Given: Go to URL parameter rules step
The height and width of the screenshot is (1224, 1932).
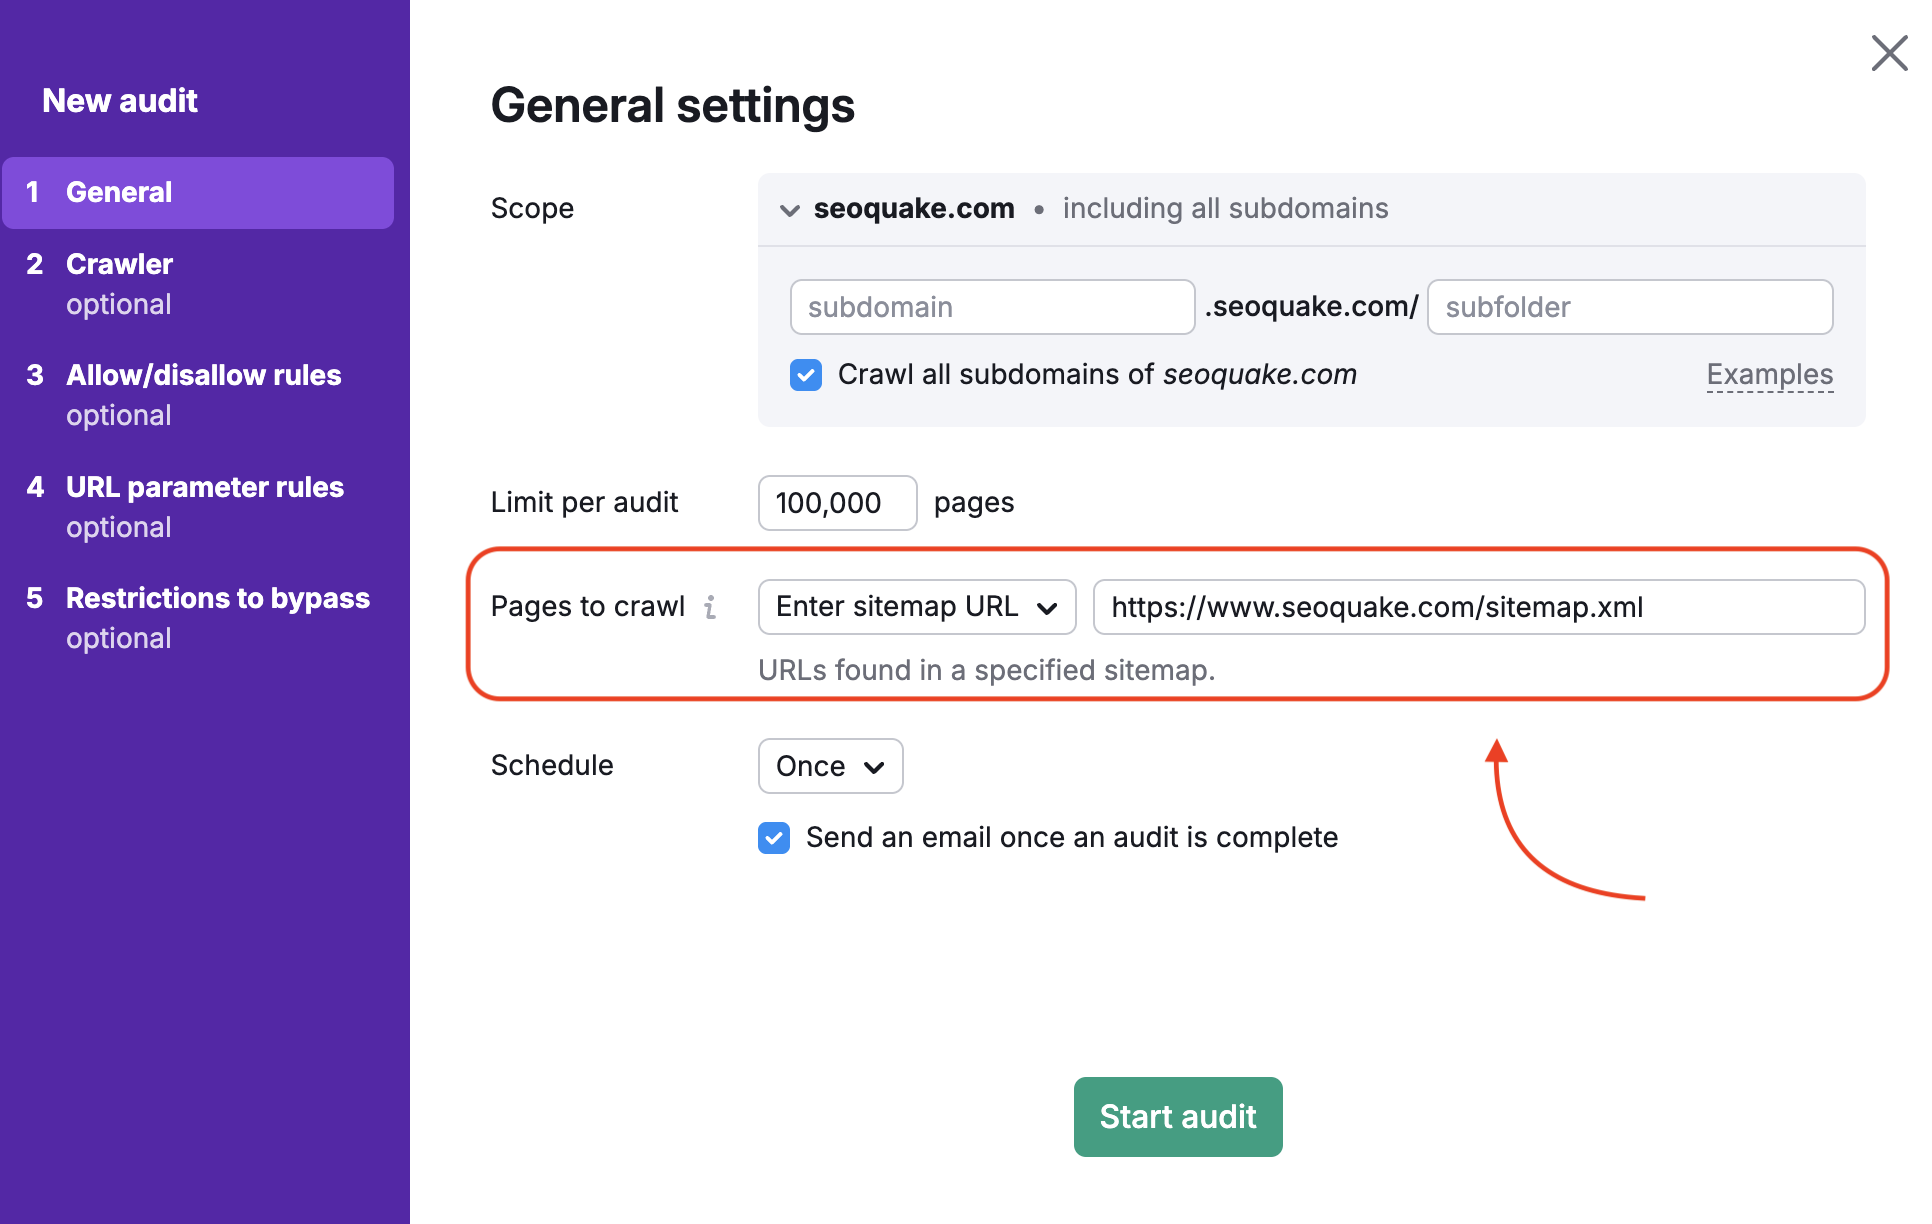Looking at the screenshot, I should [204, 487].
